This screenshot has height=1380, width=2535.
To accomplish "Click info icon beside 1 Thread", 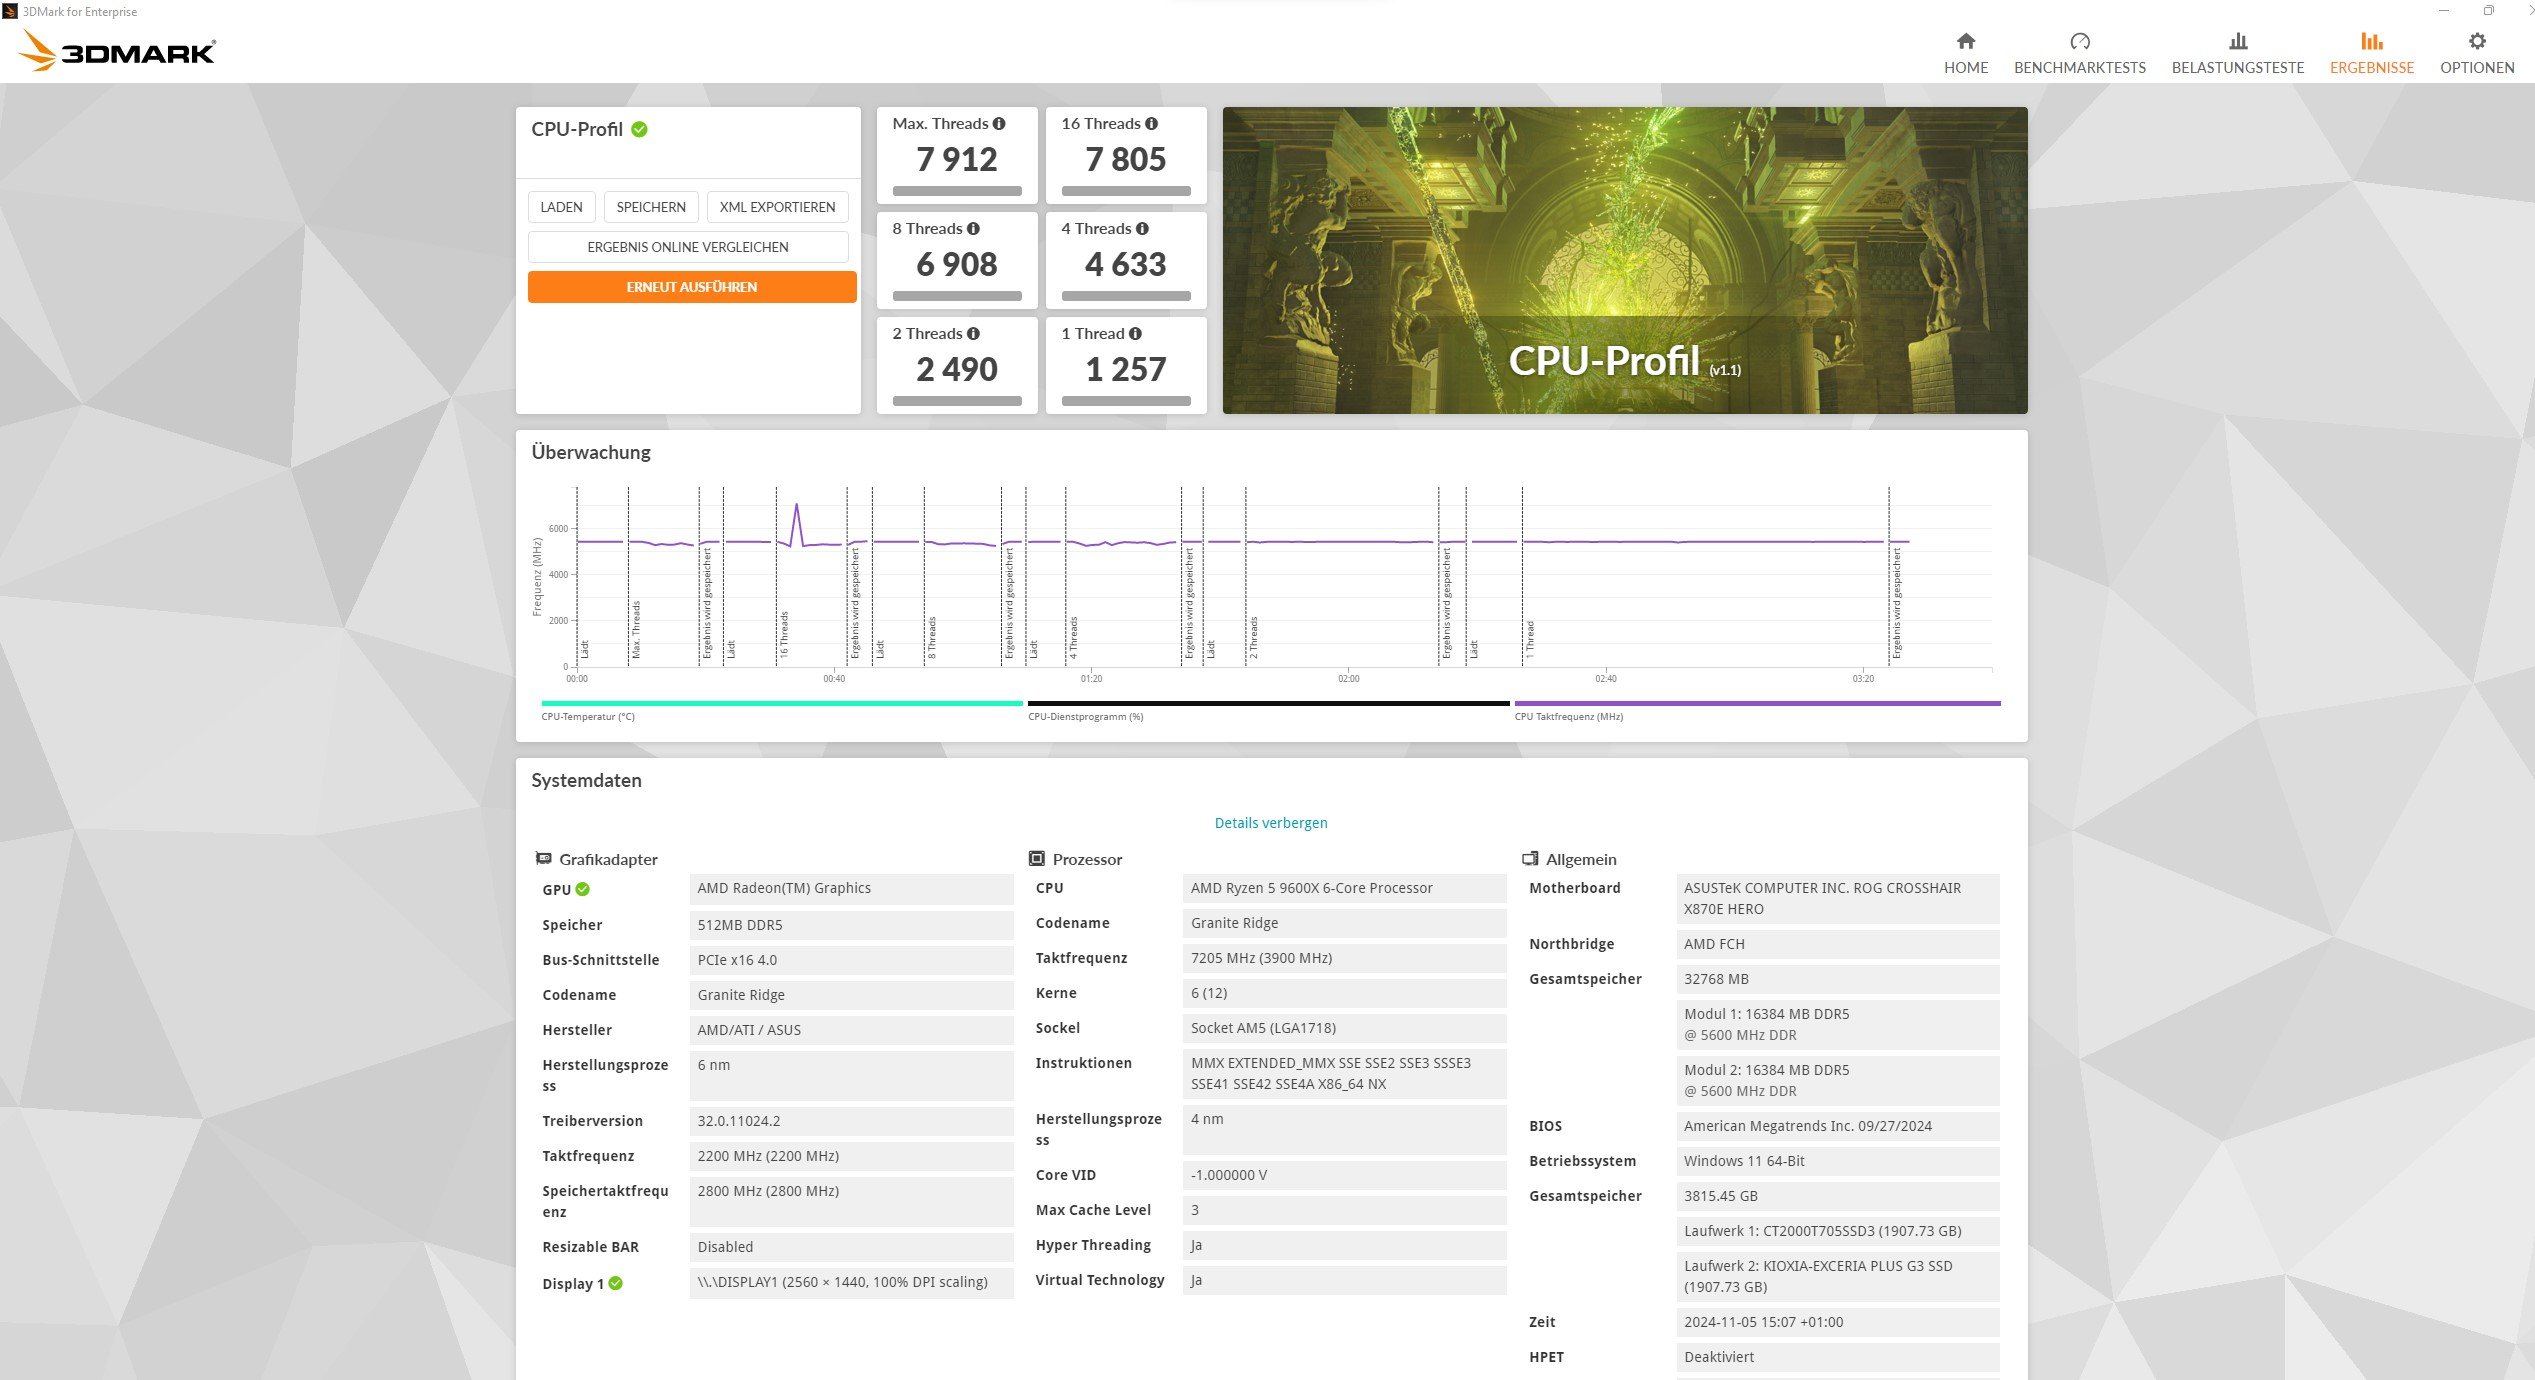I will (x=1135, y=334).
